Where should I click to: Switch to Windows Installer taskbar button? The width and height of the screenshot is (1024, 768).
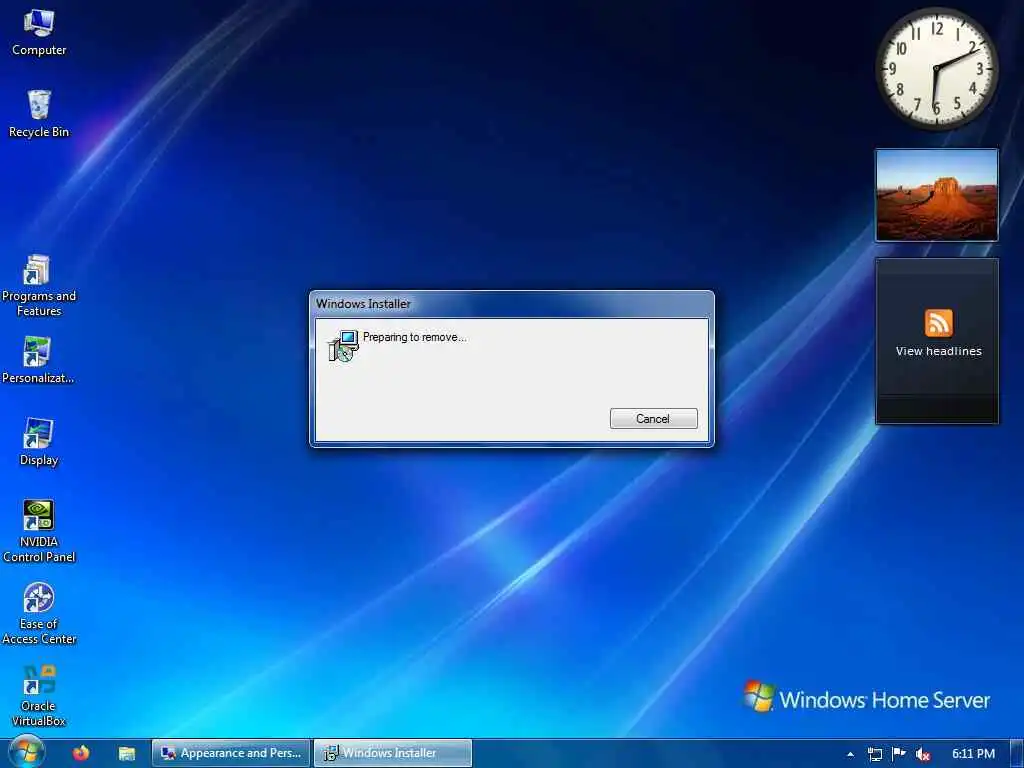392,753
